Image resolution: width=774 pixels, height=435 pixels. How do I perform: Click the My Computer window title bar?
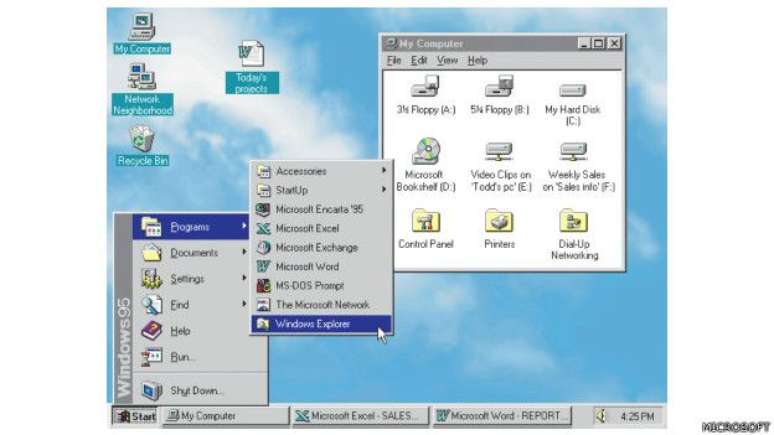pos(503,43)
